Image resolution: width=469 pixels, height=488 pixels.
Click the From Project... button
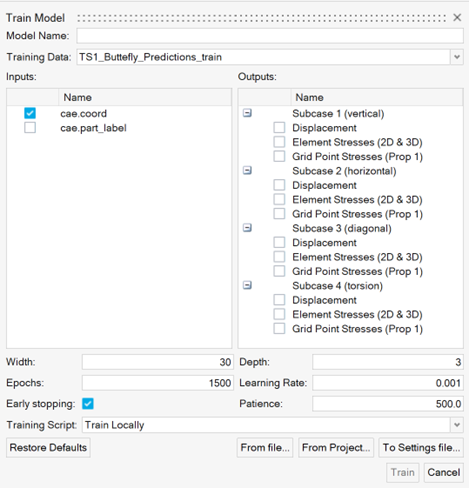pos(336,447)
